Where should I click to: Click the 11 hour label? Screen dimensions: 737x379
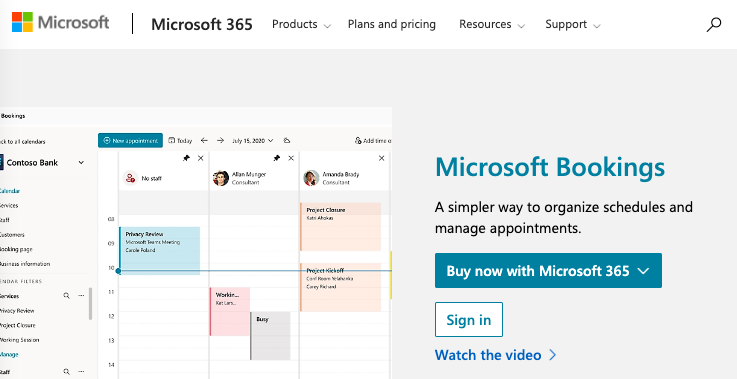pyautogui.click(x=111, y=292)
